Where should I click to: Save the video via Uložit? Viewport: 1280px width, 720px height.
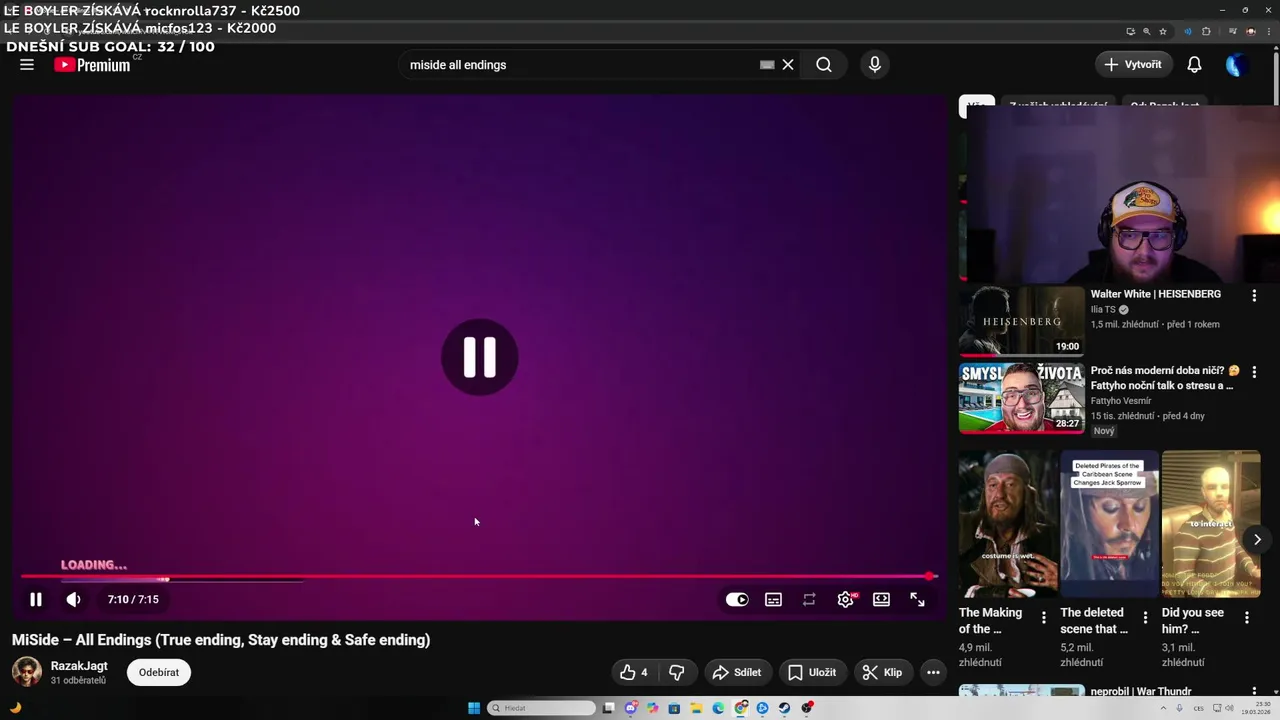pos(812,673)
